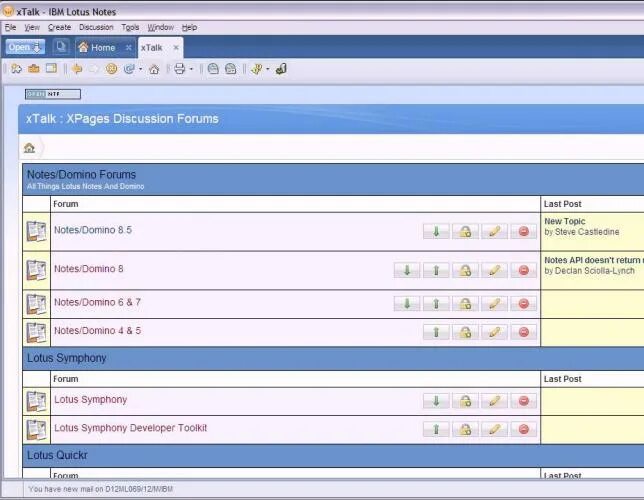Lock the Lotus Symphony Developer Toolkit forum
Screen dimensions: 644x500
click(x=465, y=429)
